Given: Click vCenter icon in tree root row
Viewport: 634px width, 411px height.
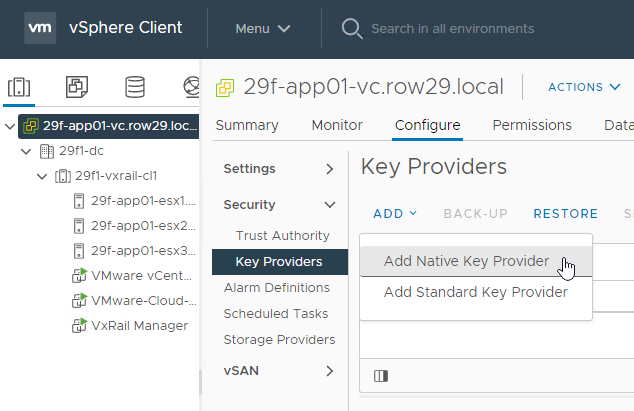Looking at the screenshot, I should pos(31,126).
